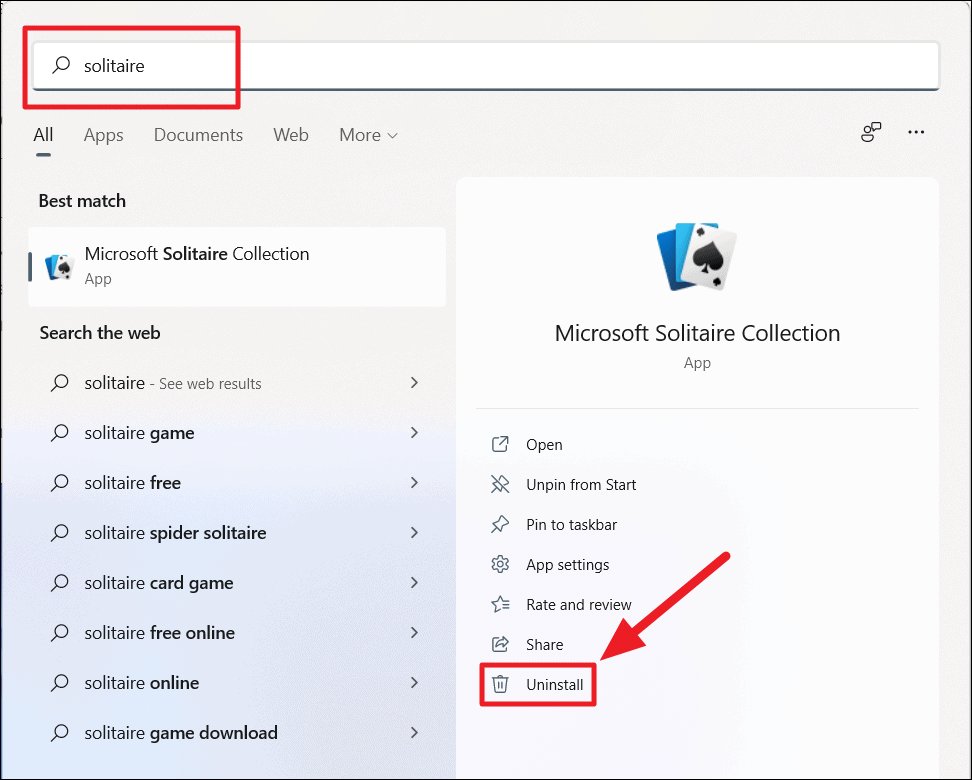Open Microsoft Solitaire Collection best match

[x=196, y=254]
